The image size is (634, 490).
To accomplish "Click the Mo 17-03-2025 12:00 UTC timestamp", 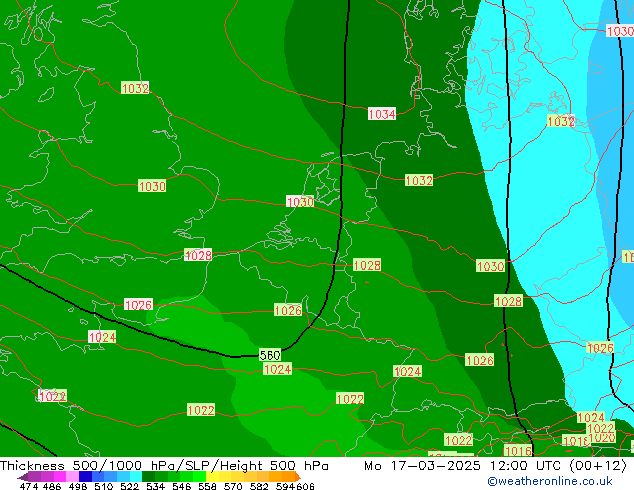I will coord(464,466).
